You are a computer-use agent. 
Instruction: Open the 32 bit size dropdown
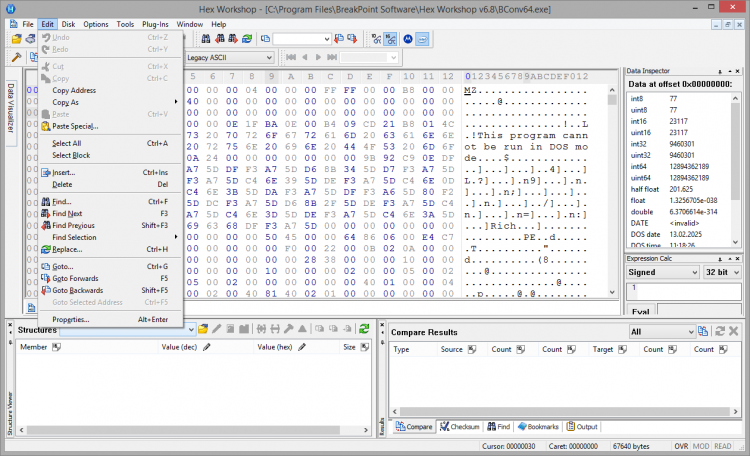click(x=723, y=272)
